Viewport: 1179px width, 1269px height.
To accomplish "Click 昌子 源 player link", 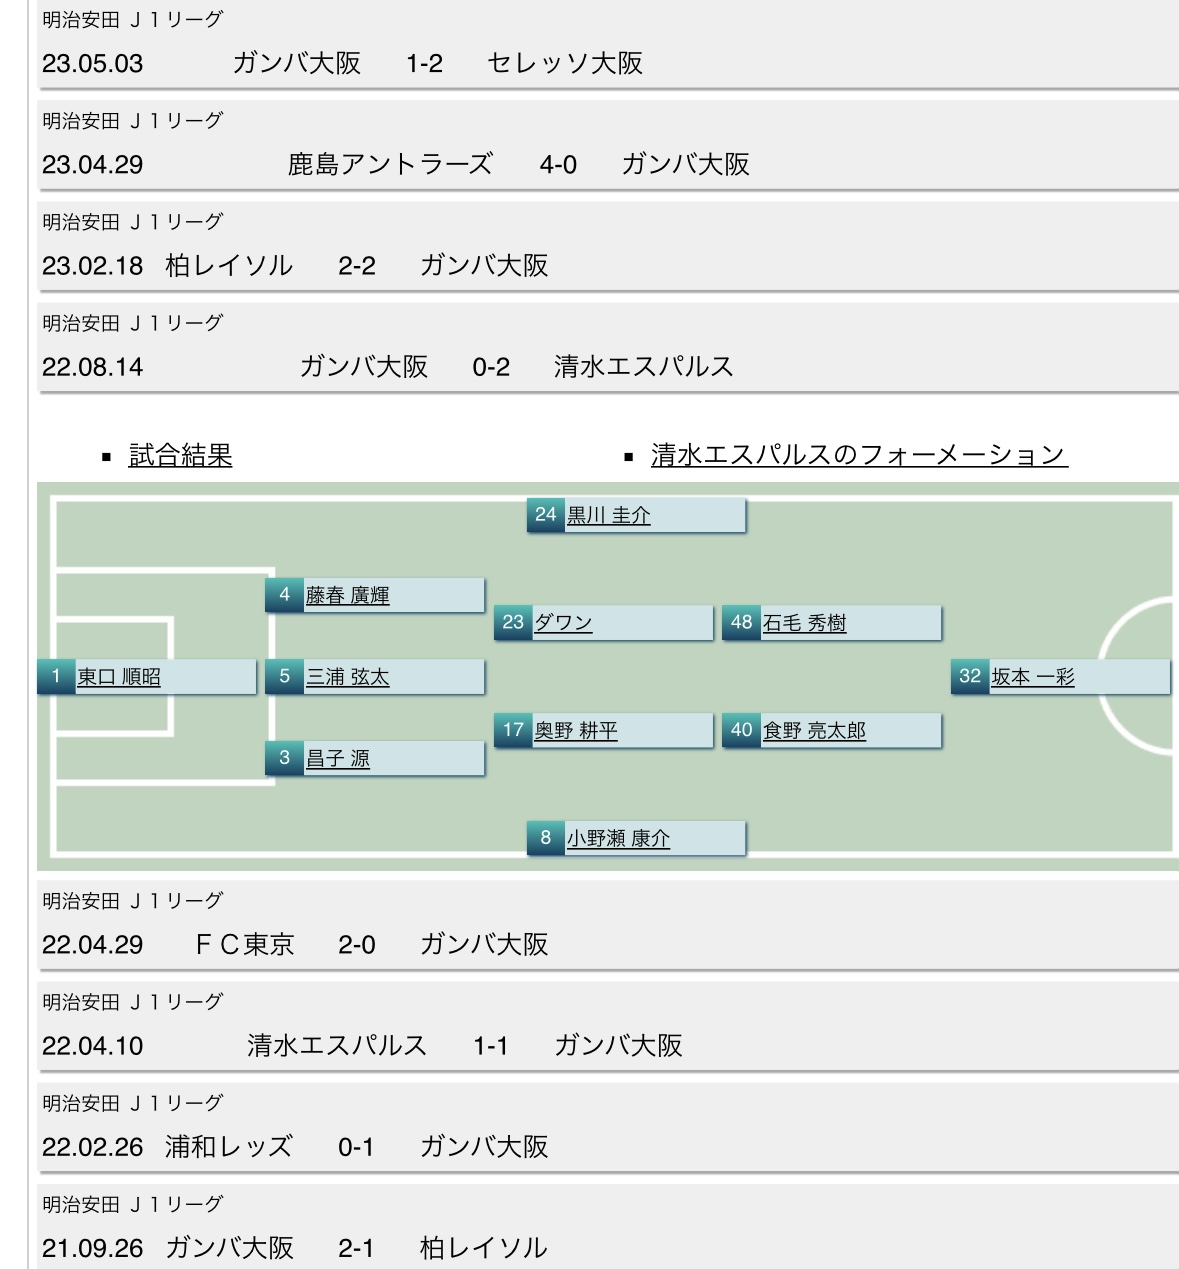I will (x=337, y=759).
